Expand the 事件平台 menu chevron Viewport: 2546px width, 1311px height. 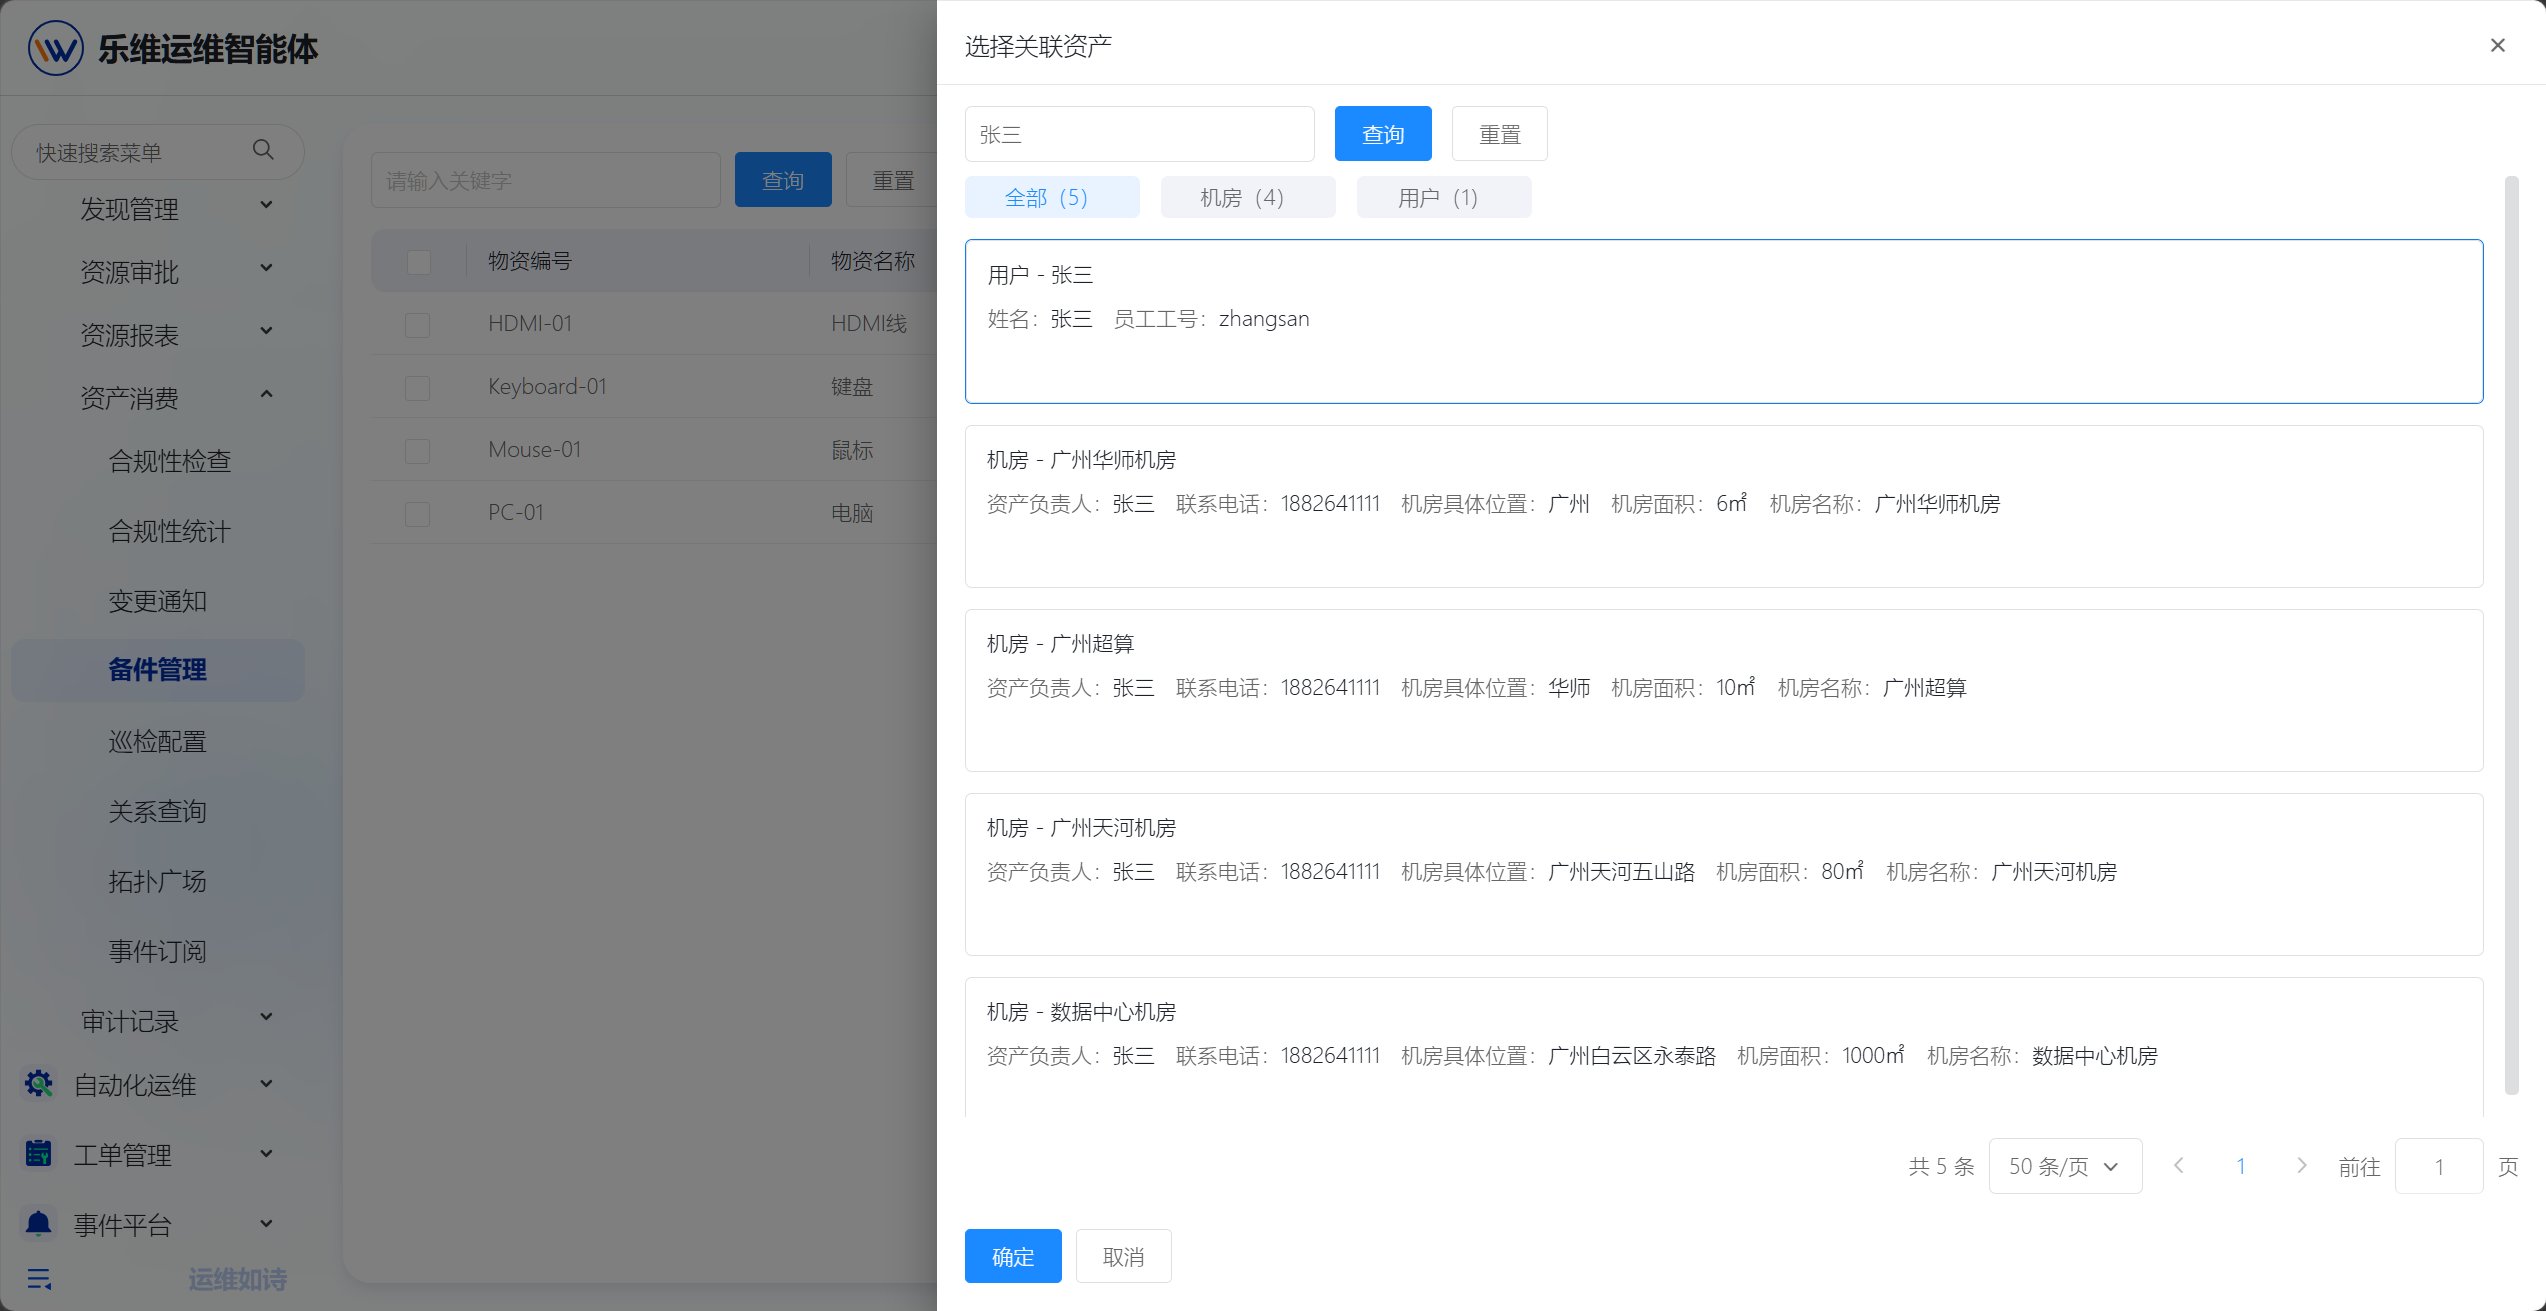click(x=266, y=1224)
